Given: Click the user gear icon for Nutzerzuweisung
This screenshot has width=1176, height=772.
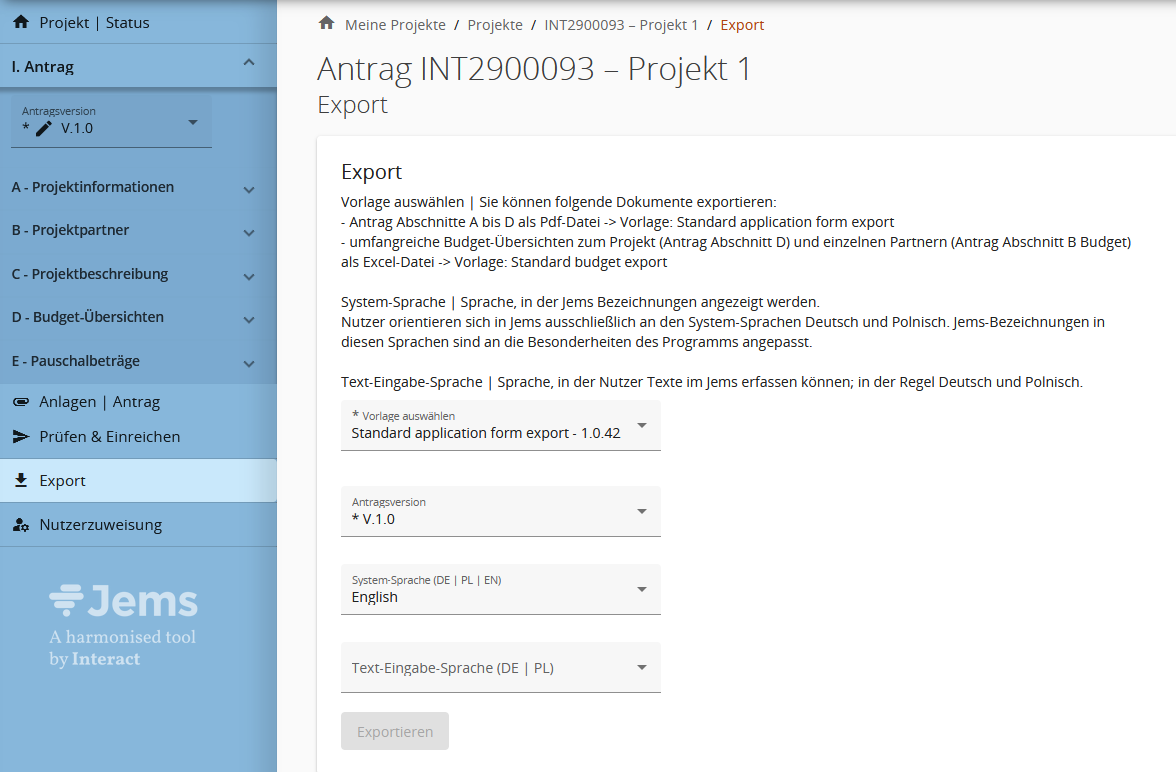Looking at the screenshot, I should pyautogui.click(x=20, y=525).
